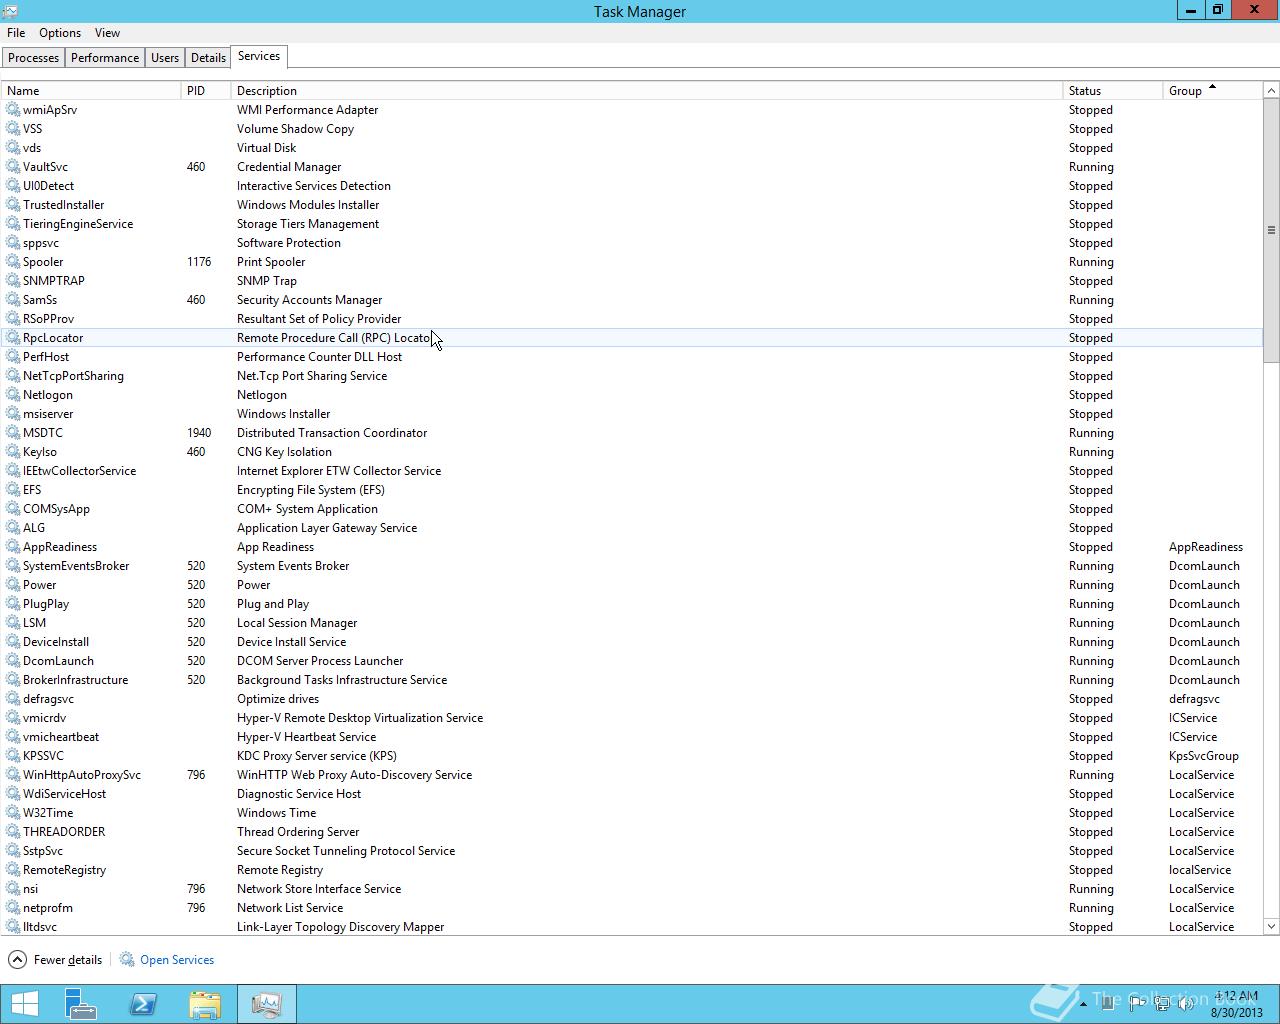Screen dimensions: 1280x1024
Task: Click the Link-Layer Topology Discovery Mapper description
Action: click(x=340, y=927)
